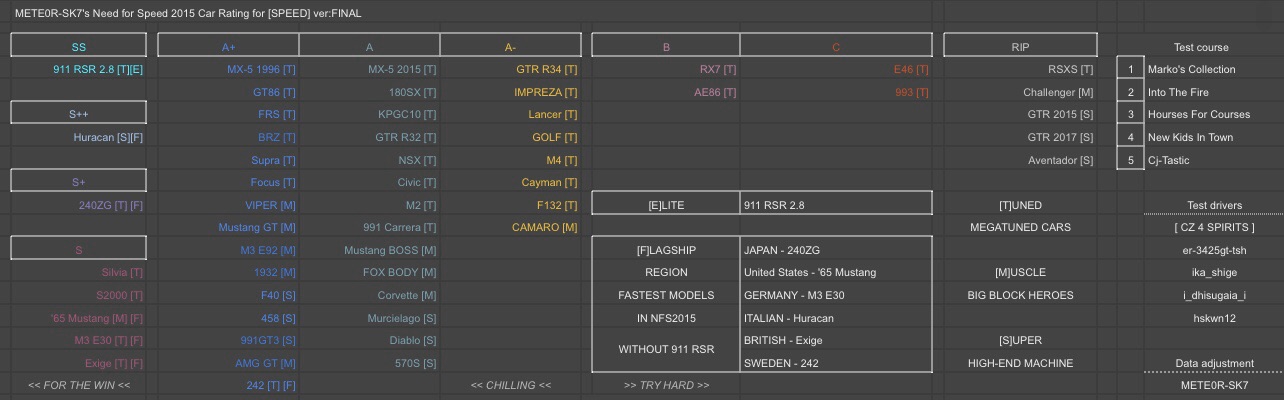Screen dimensions: 1284x400
Task: Select the 'Murcielago [S]' cell
Action: pyautogui.click(x=370, y=318)
